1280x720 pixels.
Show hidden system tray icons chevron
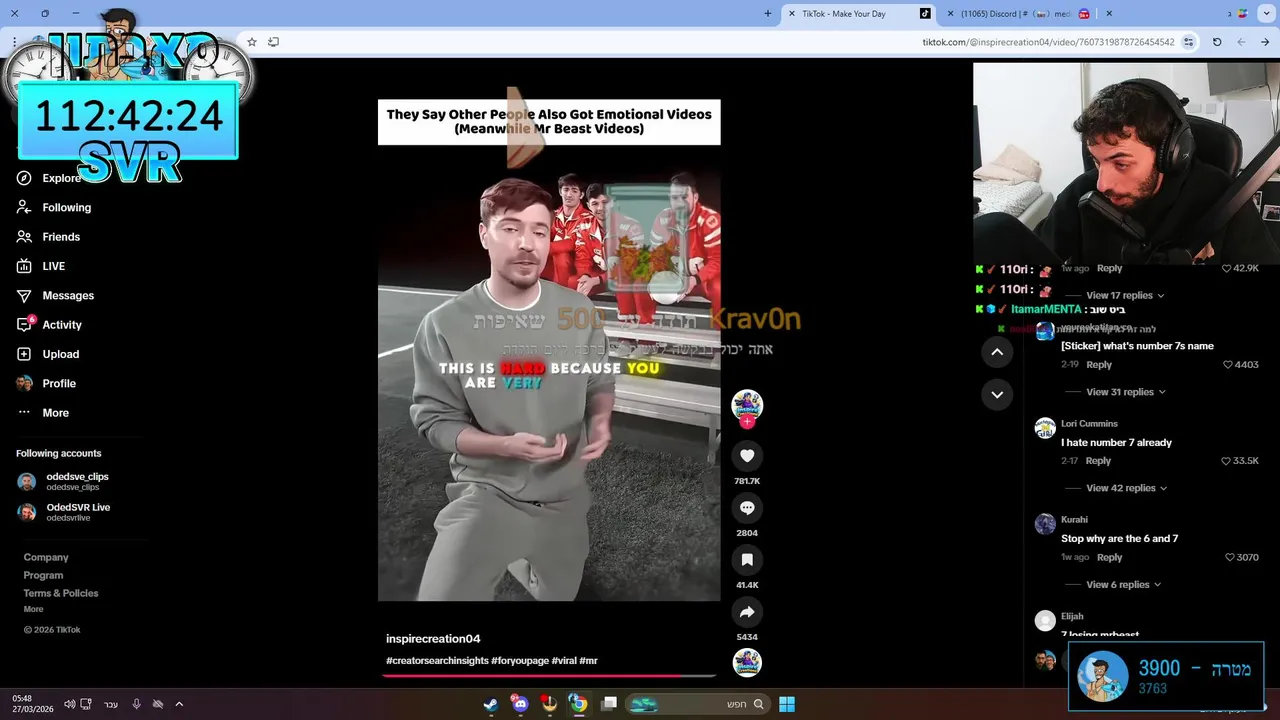click(x=179, y=704)
